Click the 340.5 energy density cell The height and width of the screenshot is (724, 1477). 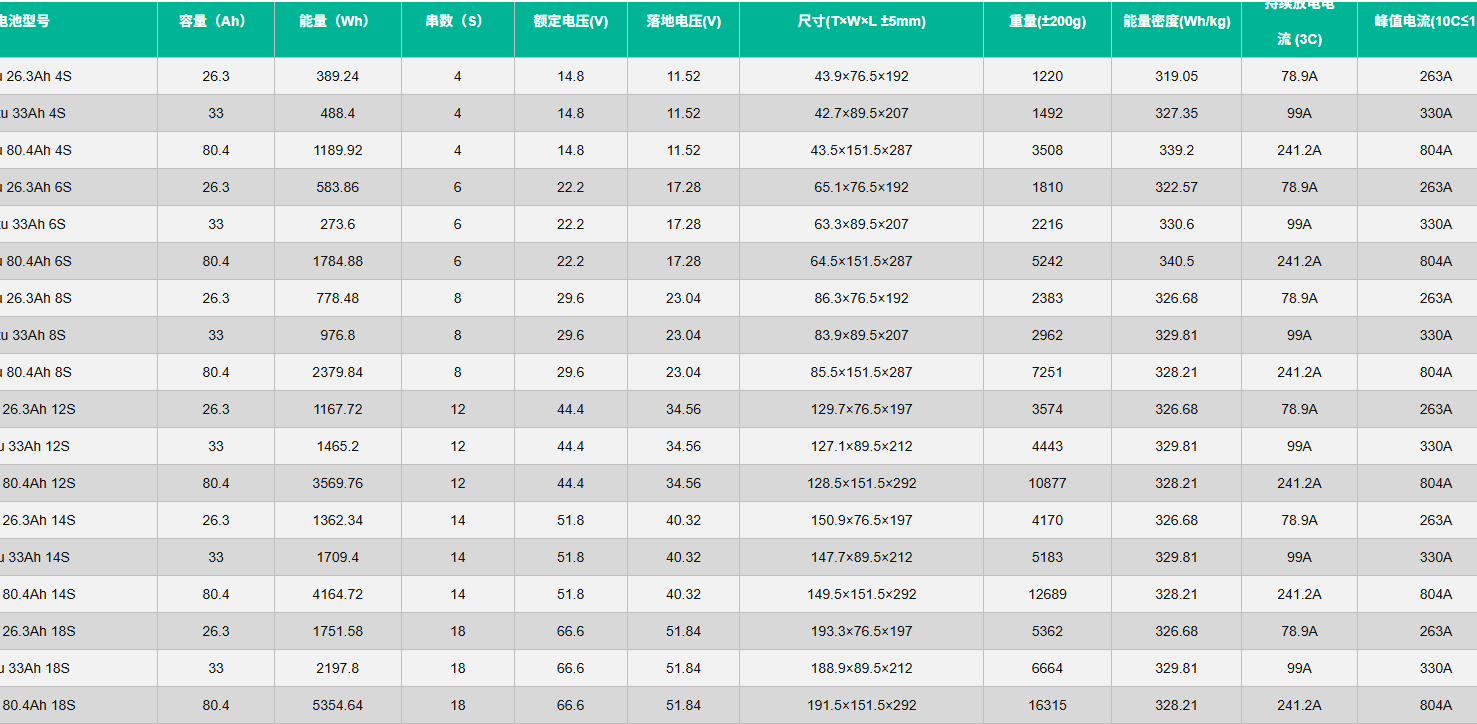point(1176,261)
